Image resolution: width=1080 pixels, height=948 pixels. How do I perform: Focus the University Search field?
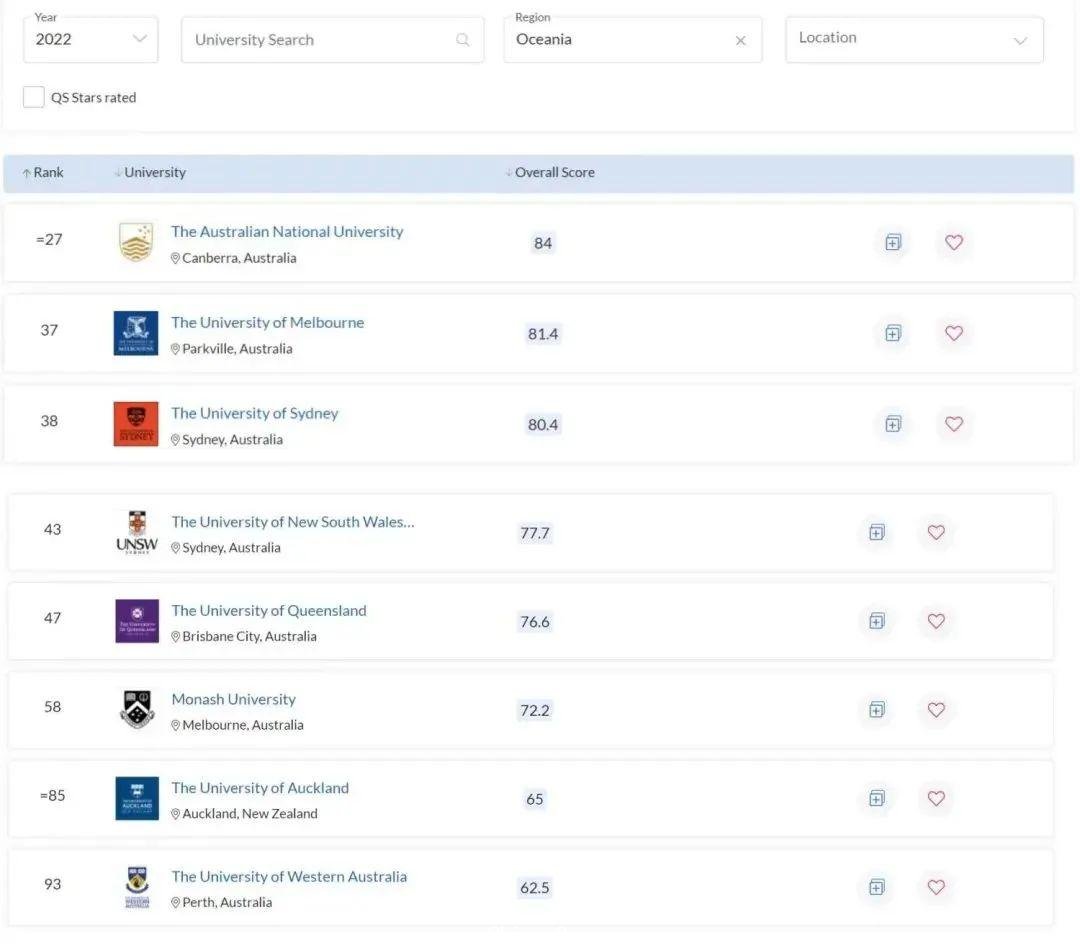pyautogui.click(x=332, y=40)
